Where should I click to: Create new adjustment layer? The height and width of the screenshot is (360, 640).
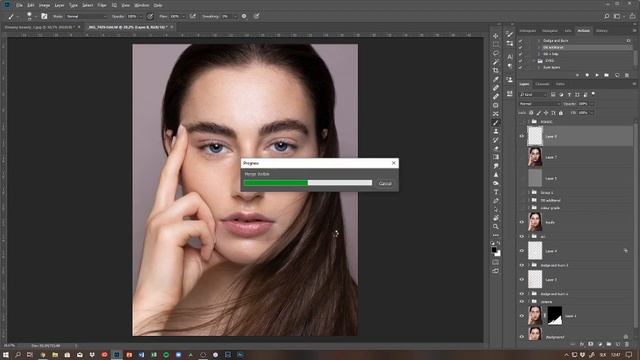[600, 344]
